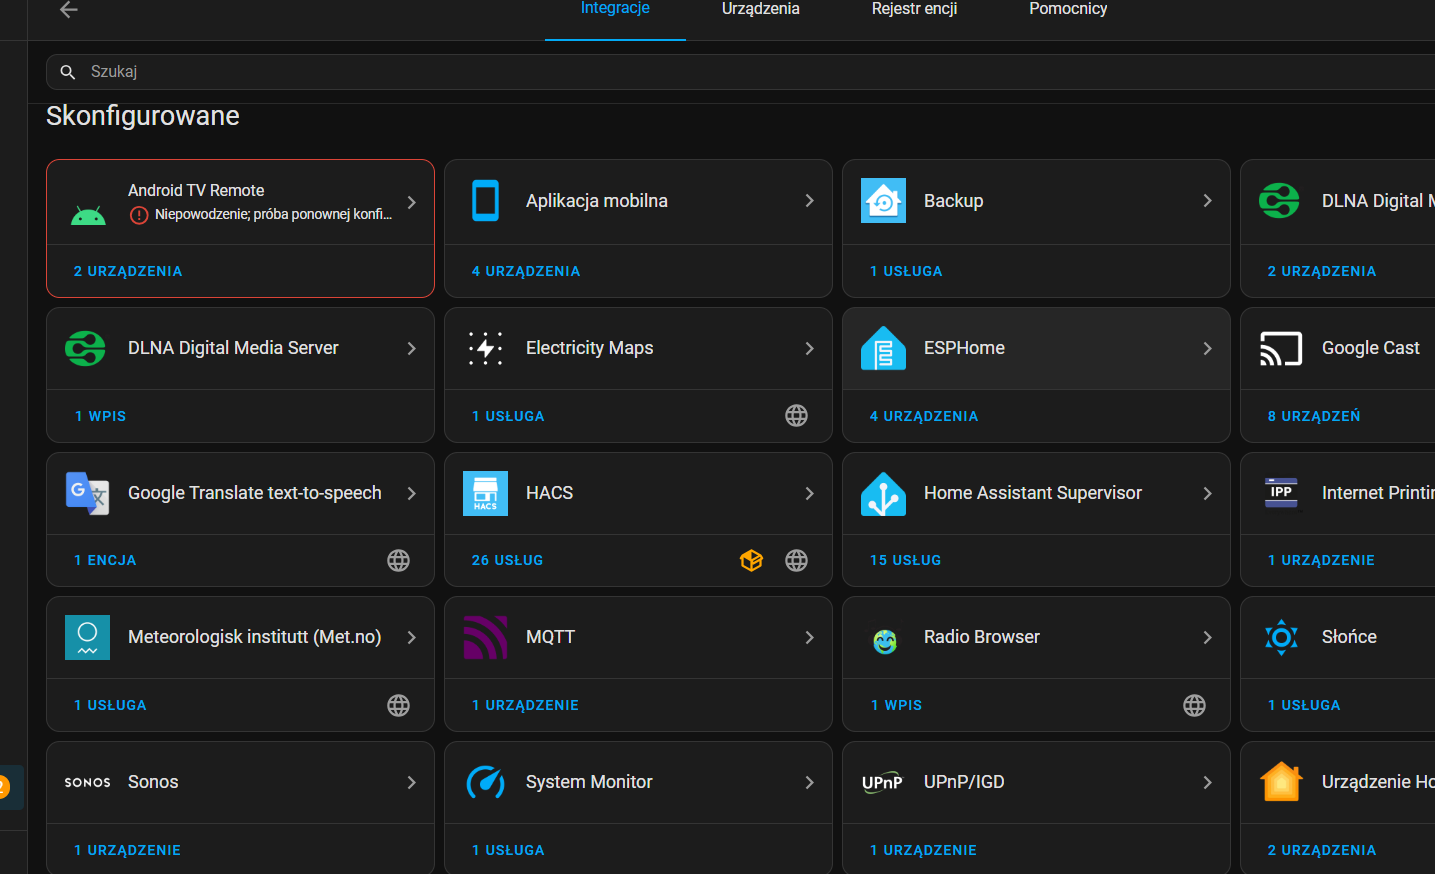Open the Pomocnicy tab
The image size is (1435, 874).
[x=1068, y=9]
